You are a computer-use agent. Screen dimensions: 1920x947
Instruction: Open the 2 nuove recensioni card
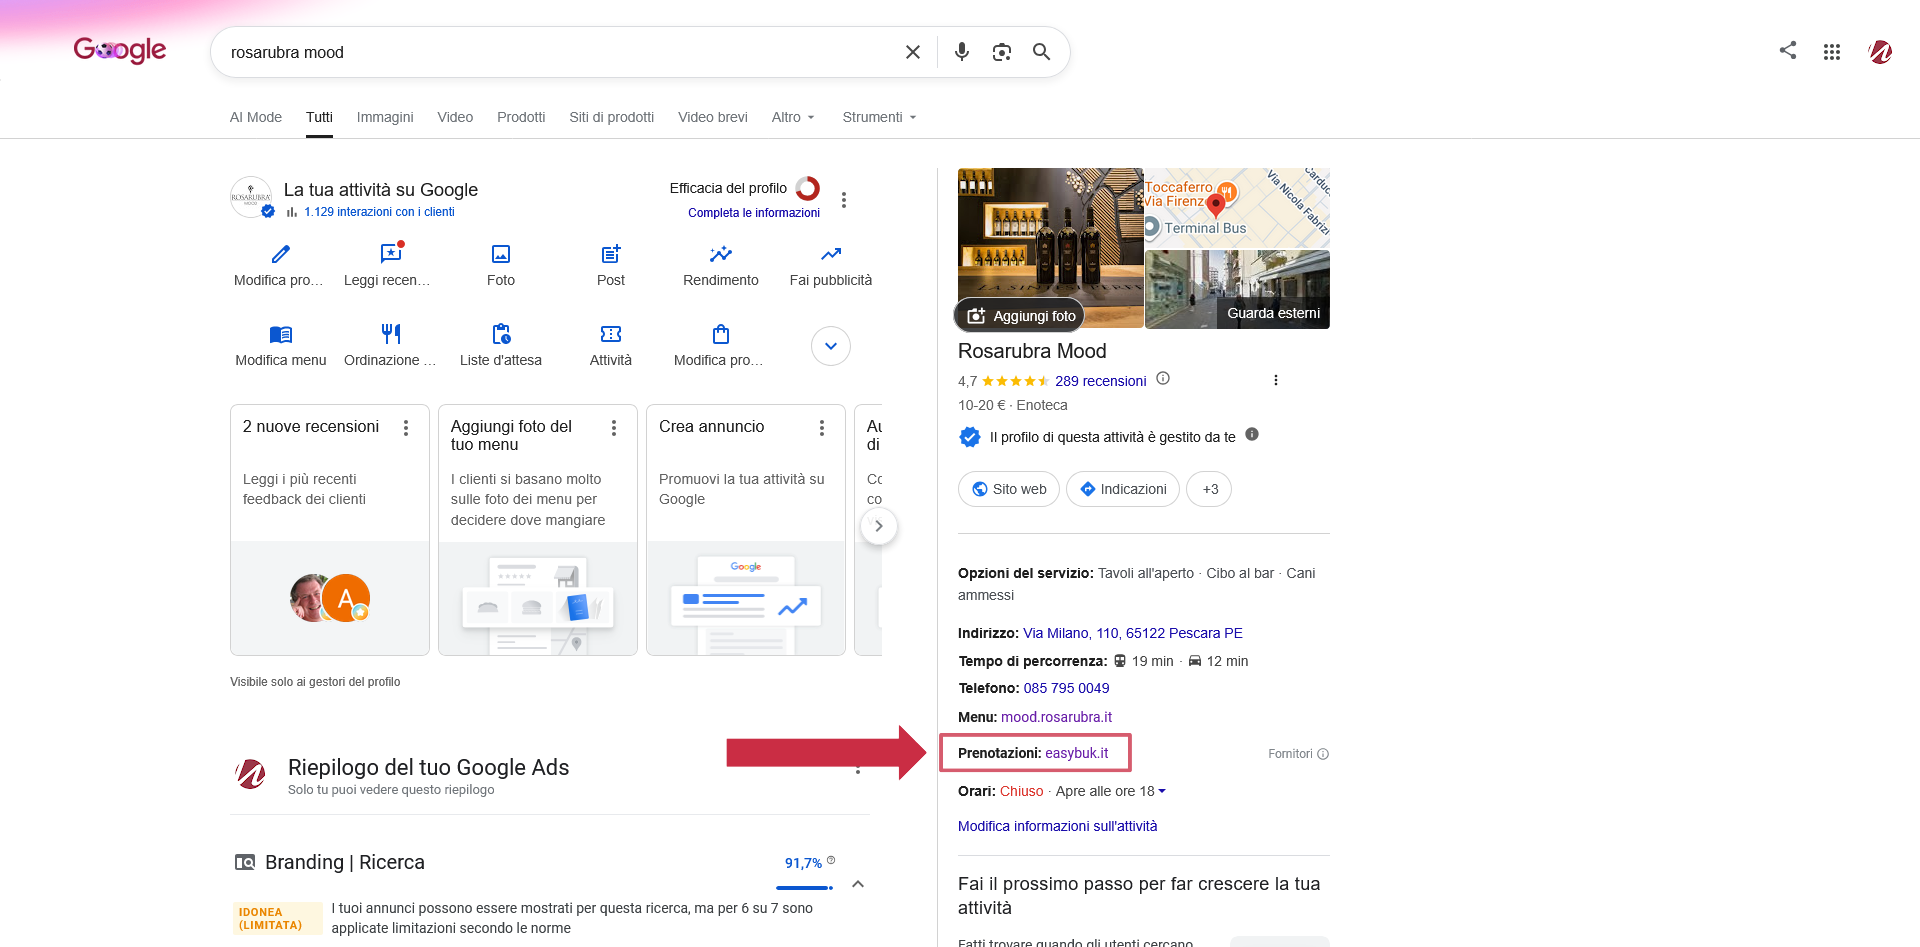[330, 530]
